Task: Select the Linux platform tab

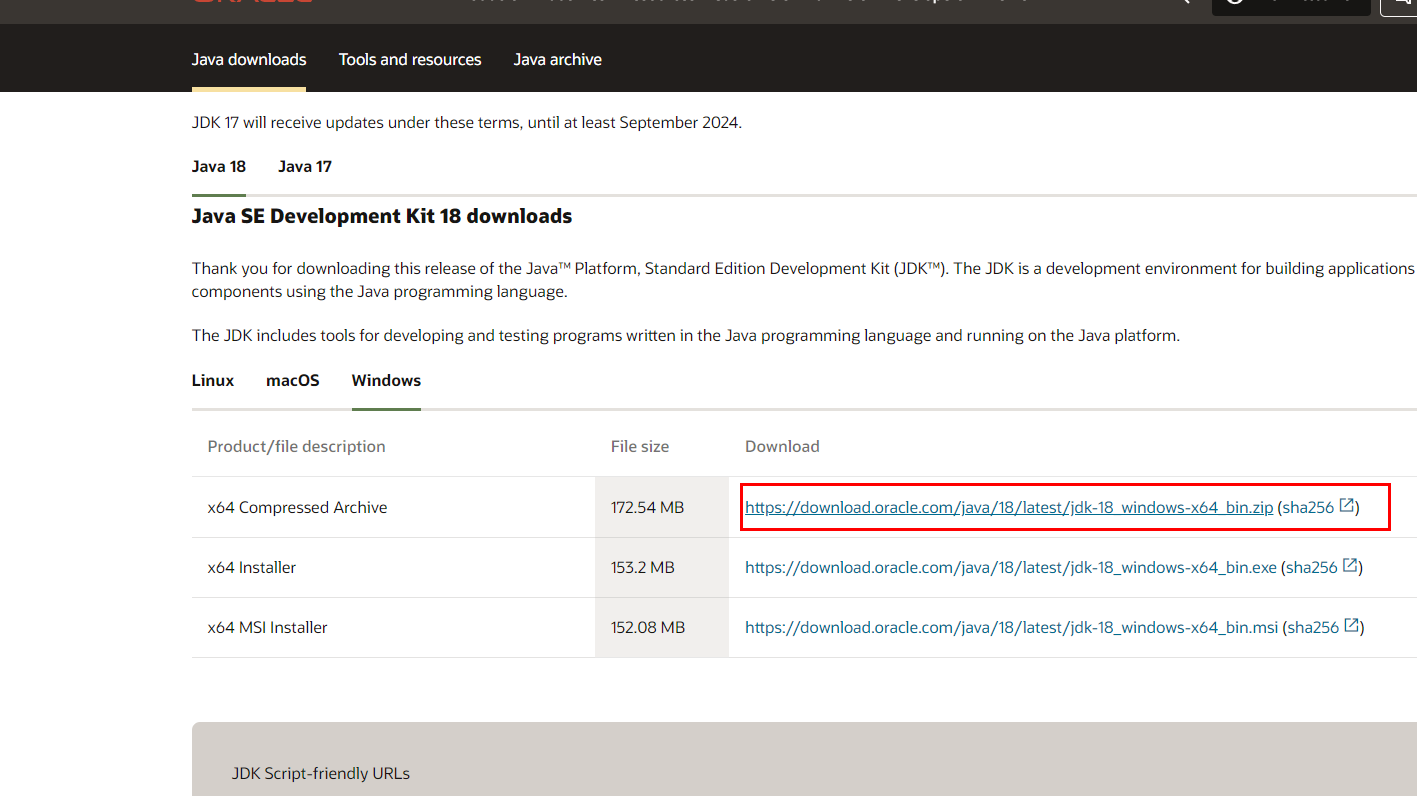Action: [x=213, y=380]
